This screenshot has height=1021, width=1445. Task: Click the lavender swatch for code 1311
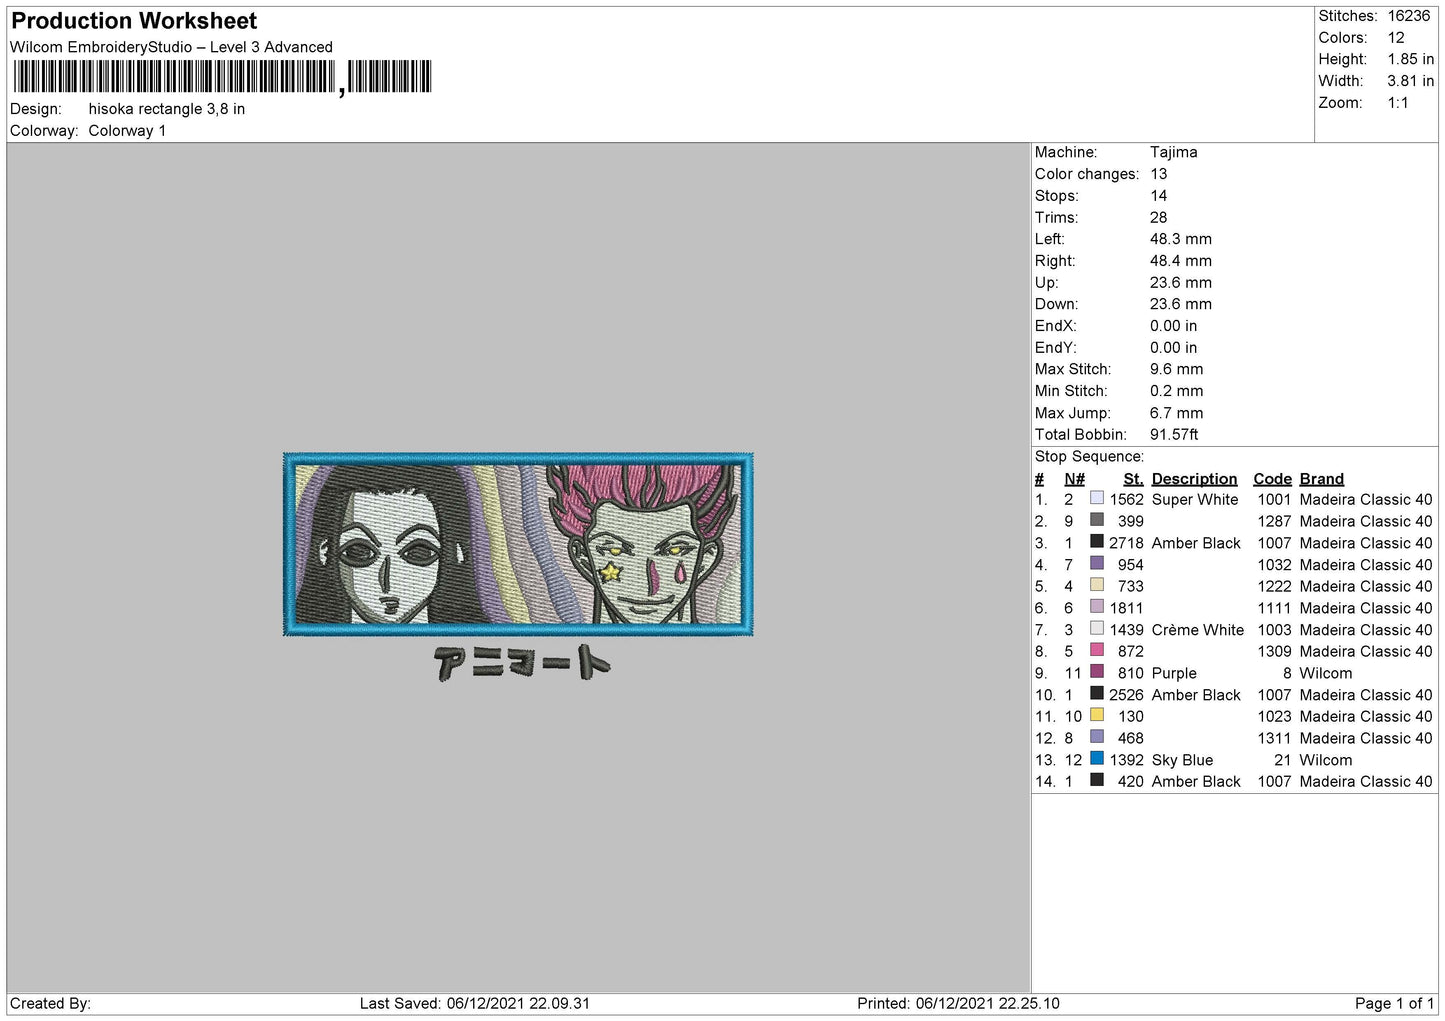tap(1097, 737)
